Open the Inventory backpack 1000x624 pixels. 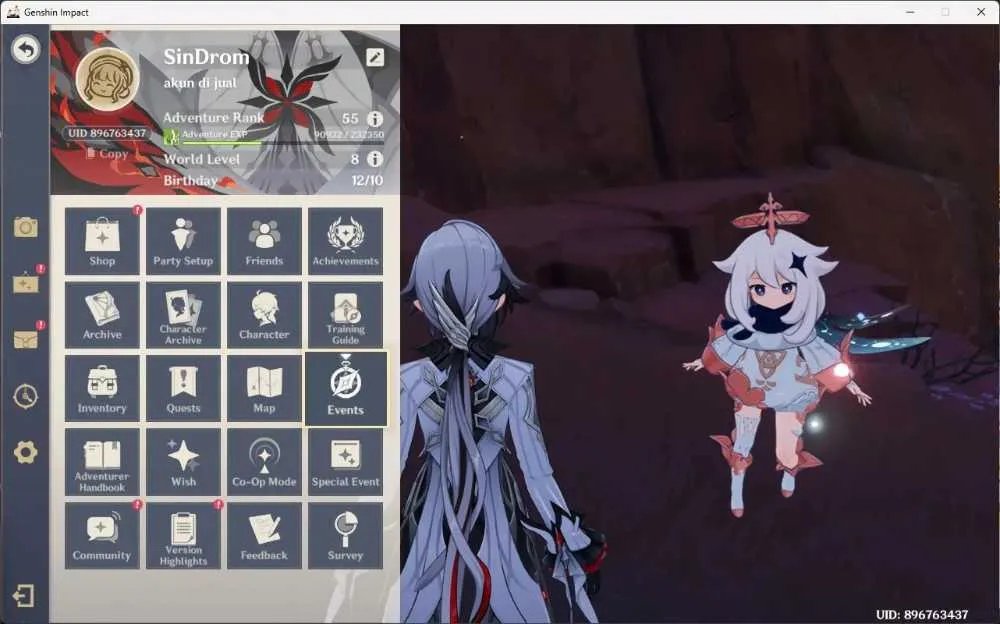[x=102, y=389]
